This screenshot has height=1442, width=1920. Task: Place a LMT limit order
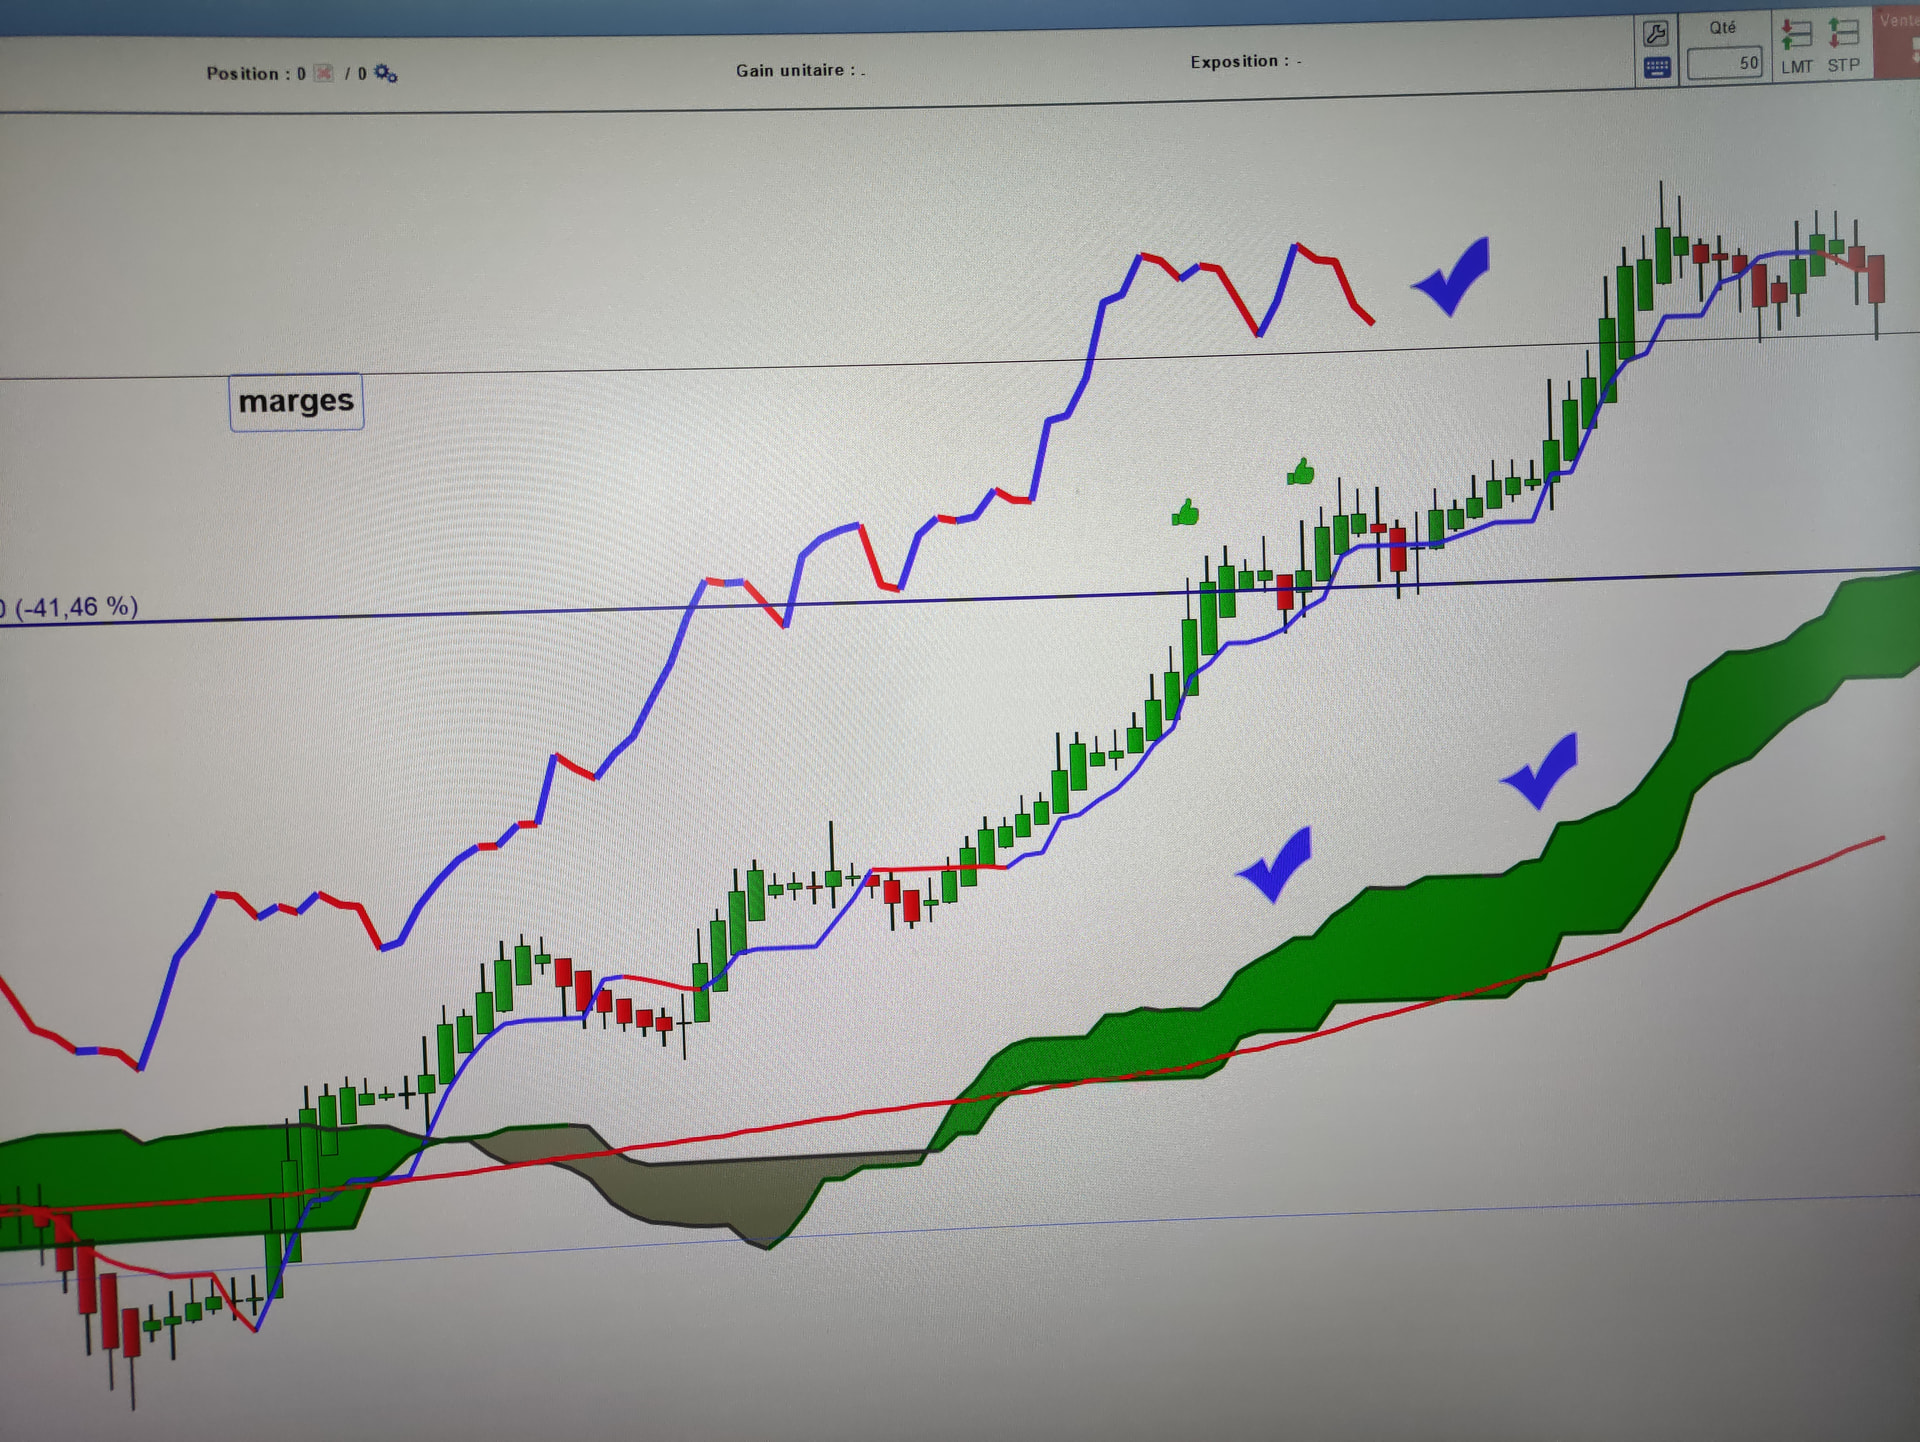coord(1796,47)
